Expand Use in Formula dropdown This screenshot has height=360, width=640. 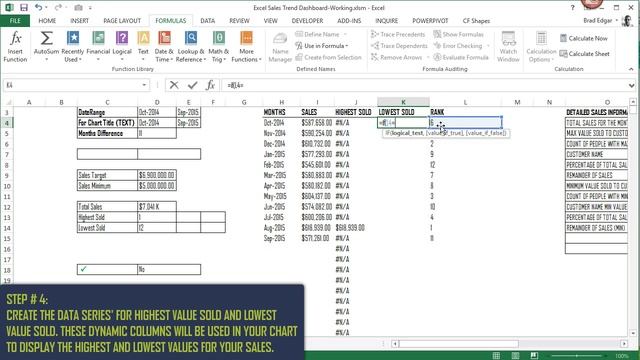point(347,46)
